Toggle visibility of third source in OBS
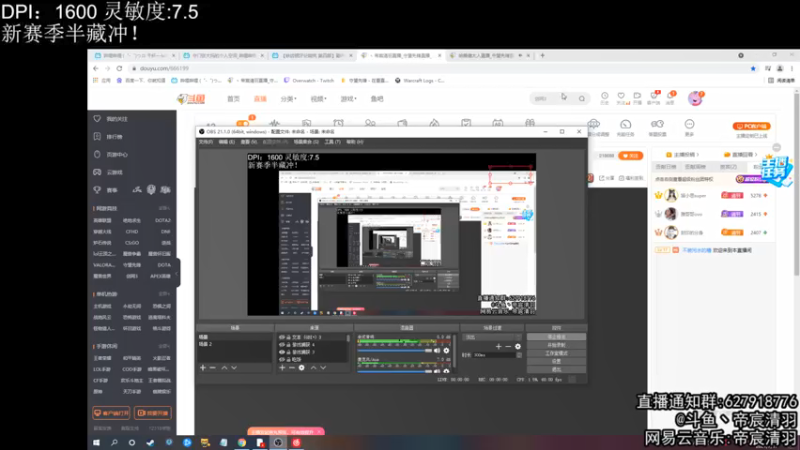The height and width of the screenshot is (450, 800). point(282,352)
